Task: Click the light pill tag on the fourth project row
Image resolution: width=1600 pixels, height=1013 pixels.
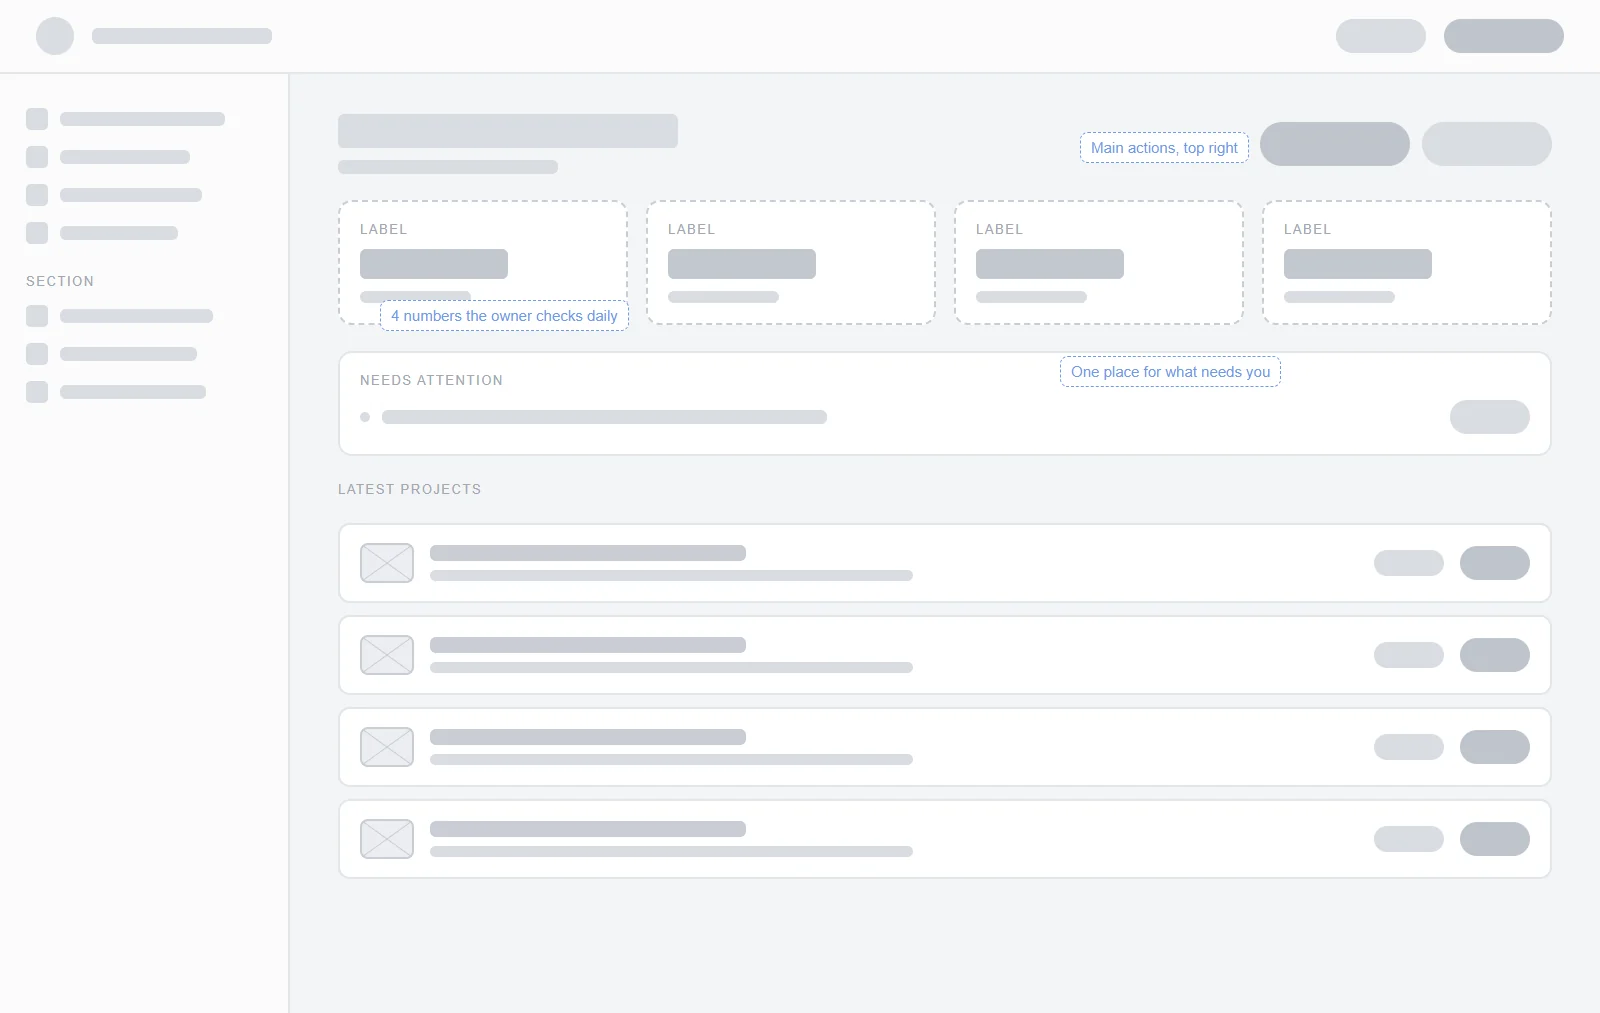Action: click(1409, 839)
